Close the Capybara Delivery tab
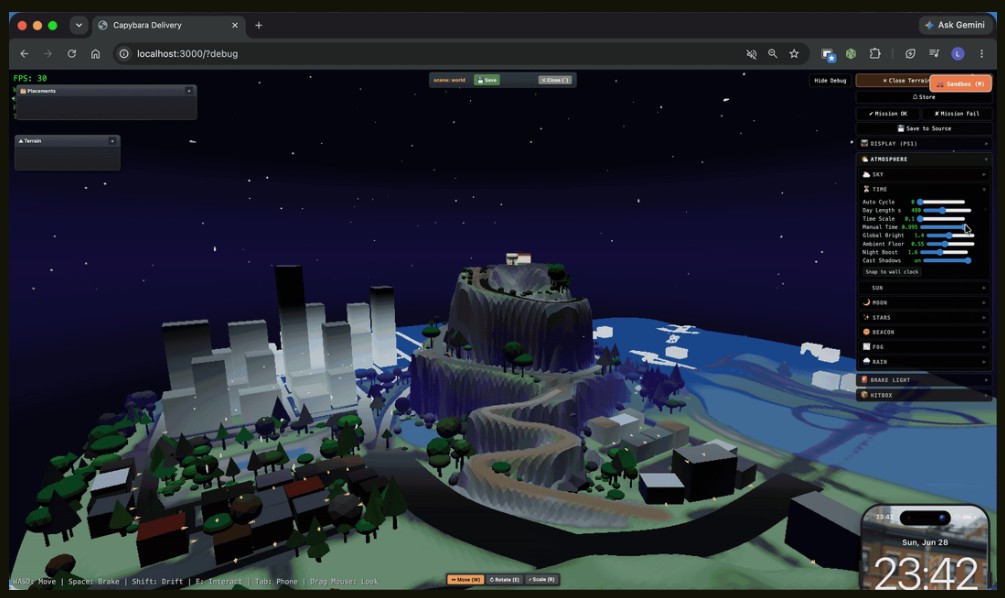 235,25
